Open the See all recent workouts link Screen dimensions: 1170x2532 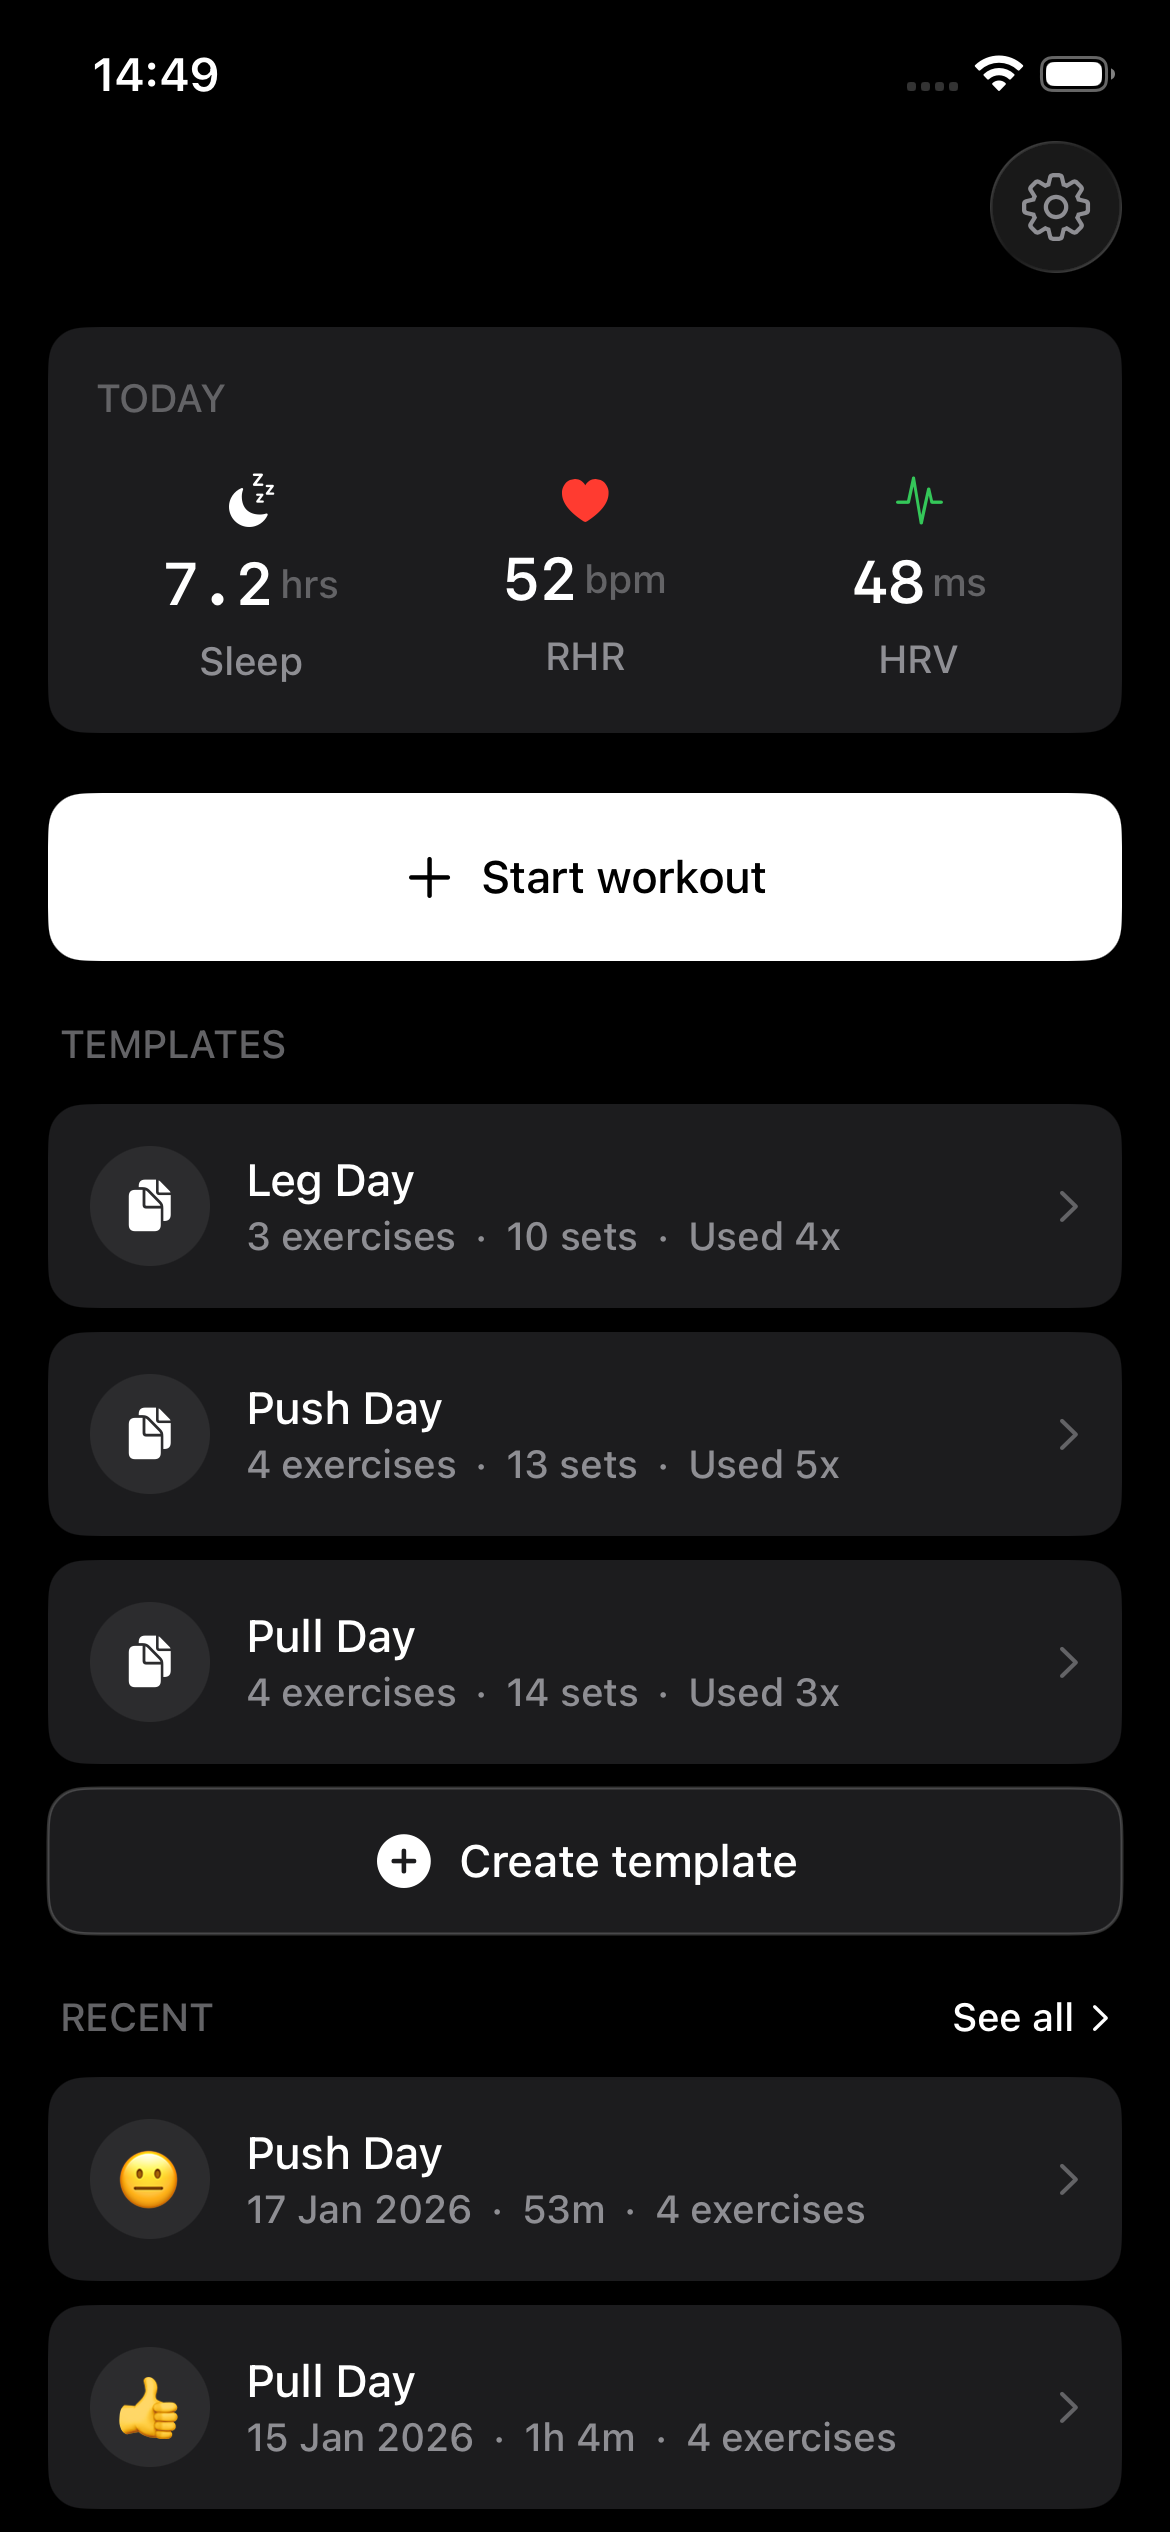point(1030,2018)
